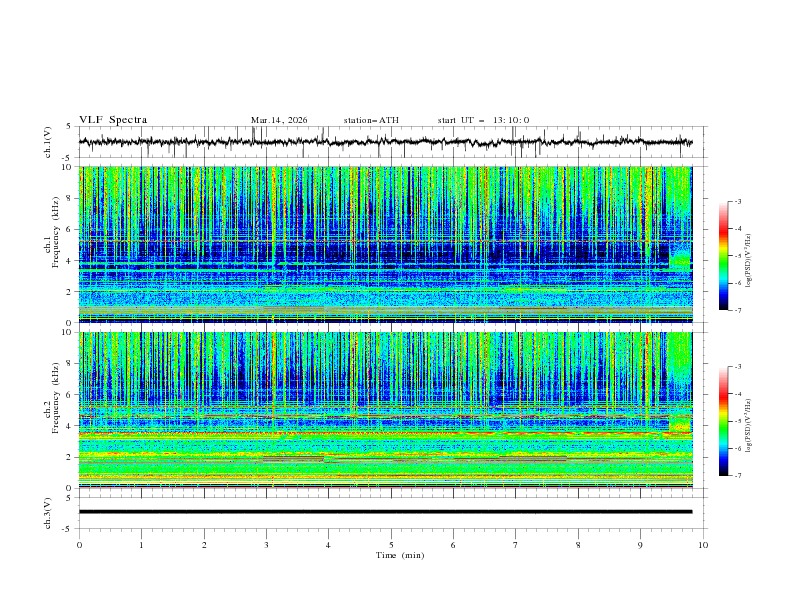Select the date text "Mar.14, 2026"
Screen dimensions: 792x612
coord(279,120)
